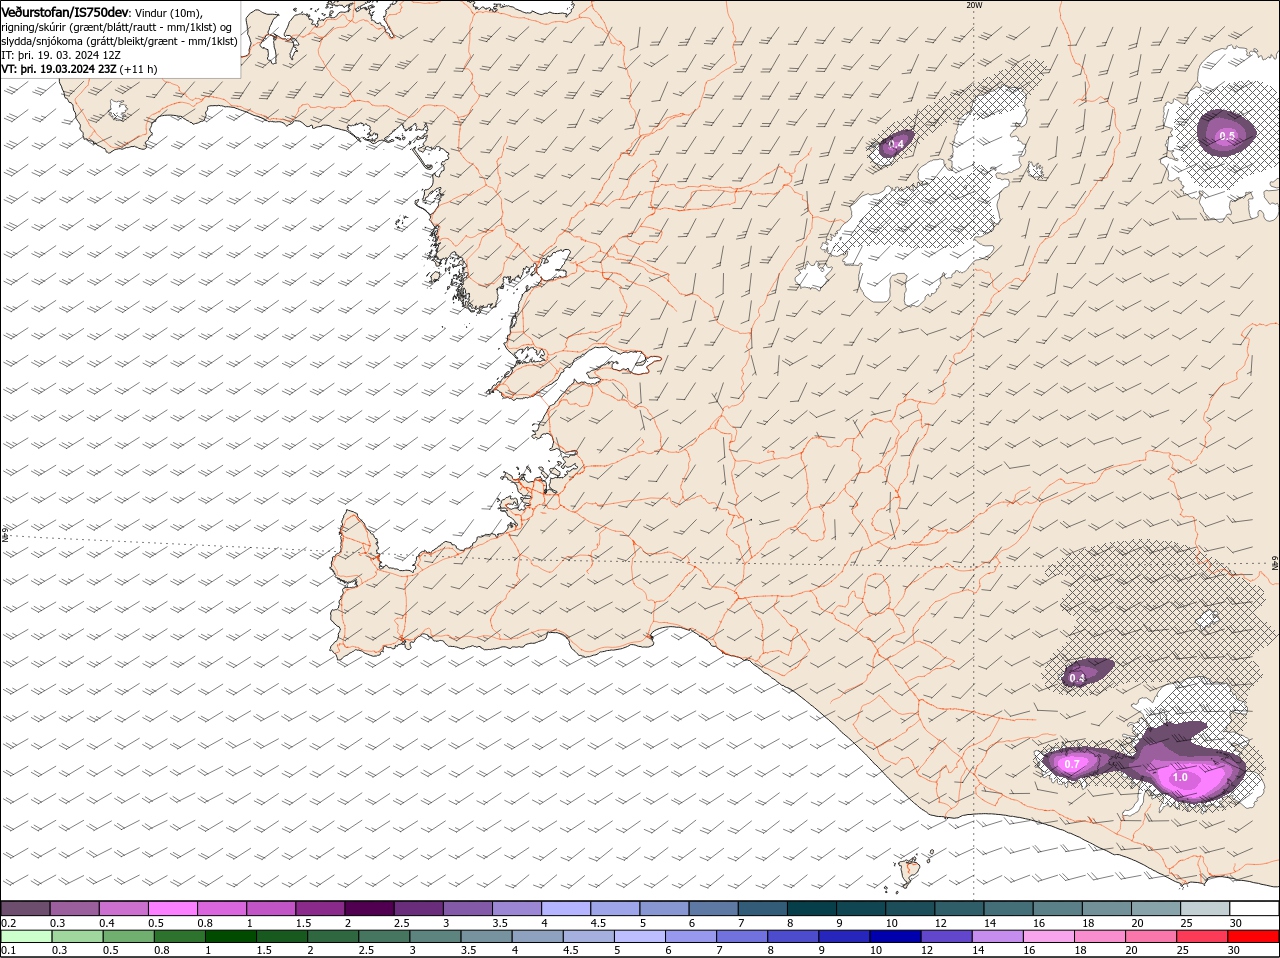Click the bottom legend swatch between 16 and 18
Image resolution: width=1280 pixels, height=958 pixels.
pos(1049,936)
